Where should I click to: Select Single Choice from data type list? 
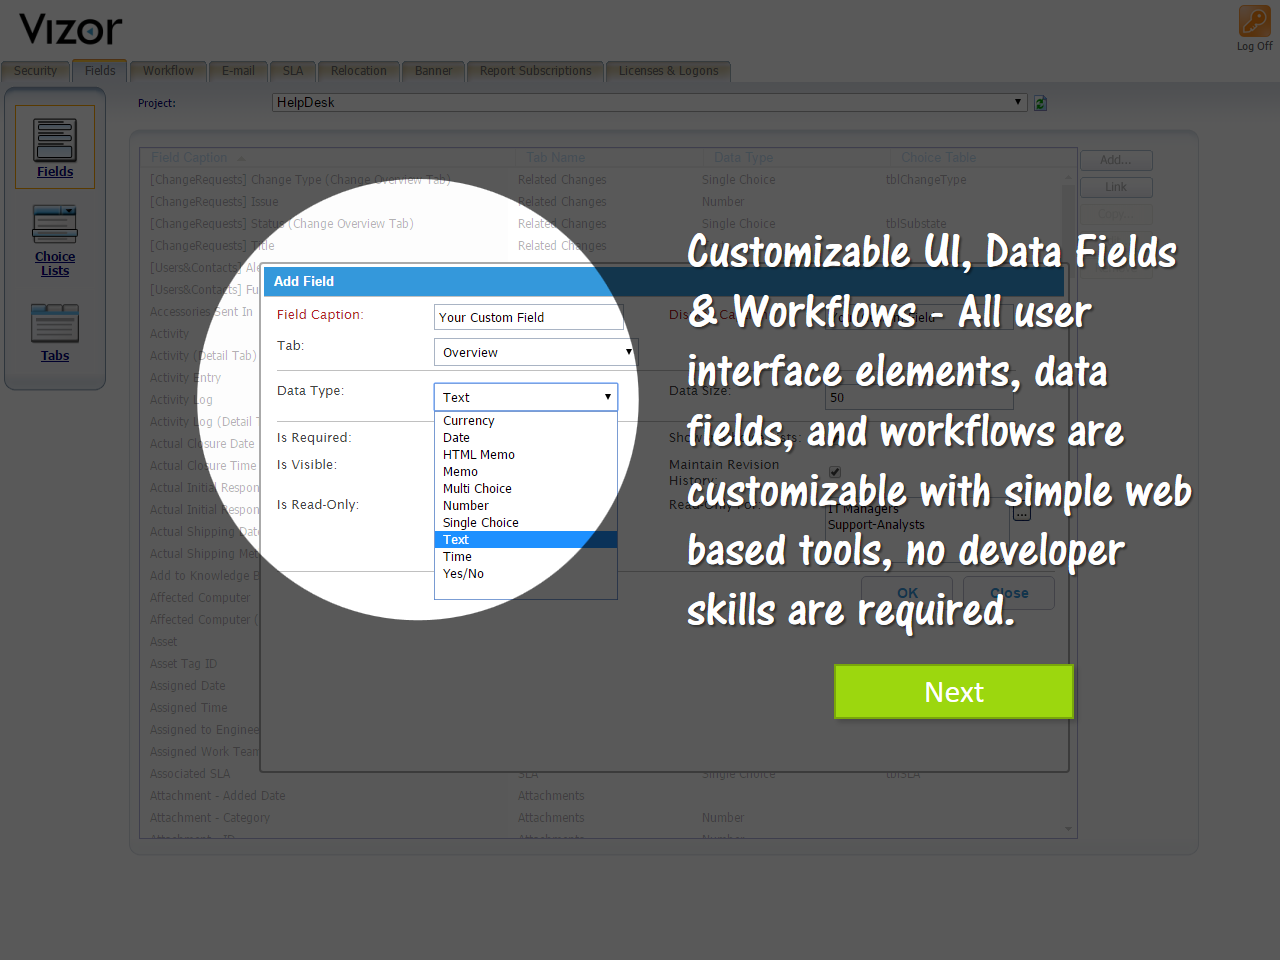pyautogui.click(x=481, y=523)
